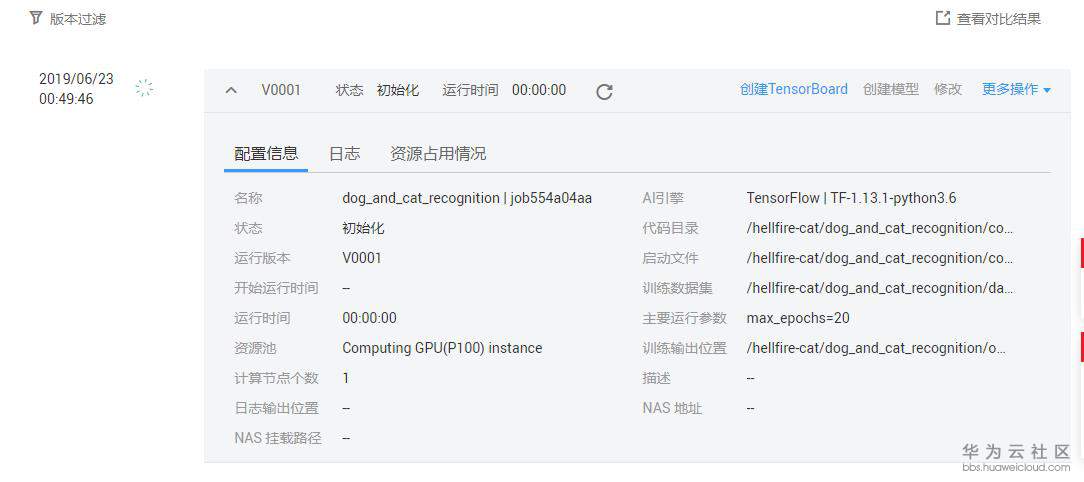1084x482 pixels.
Task: Switch to the 日志 tab
Action: [x=344, y=154]
